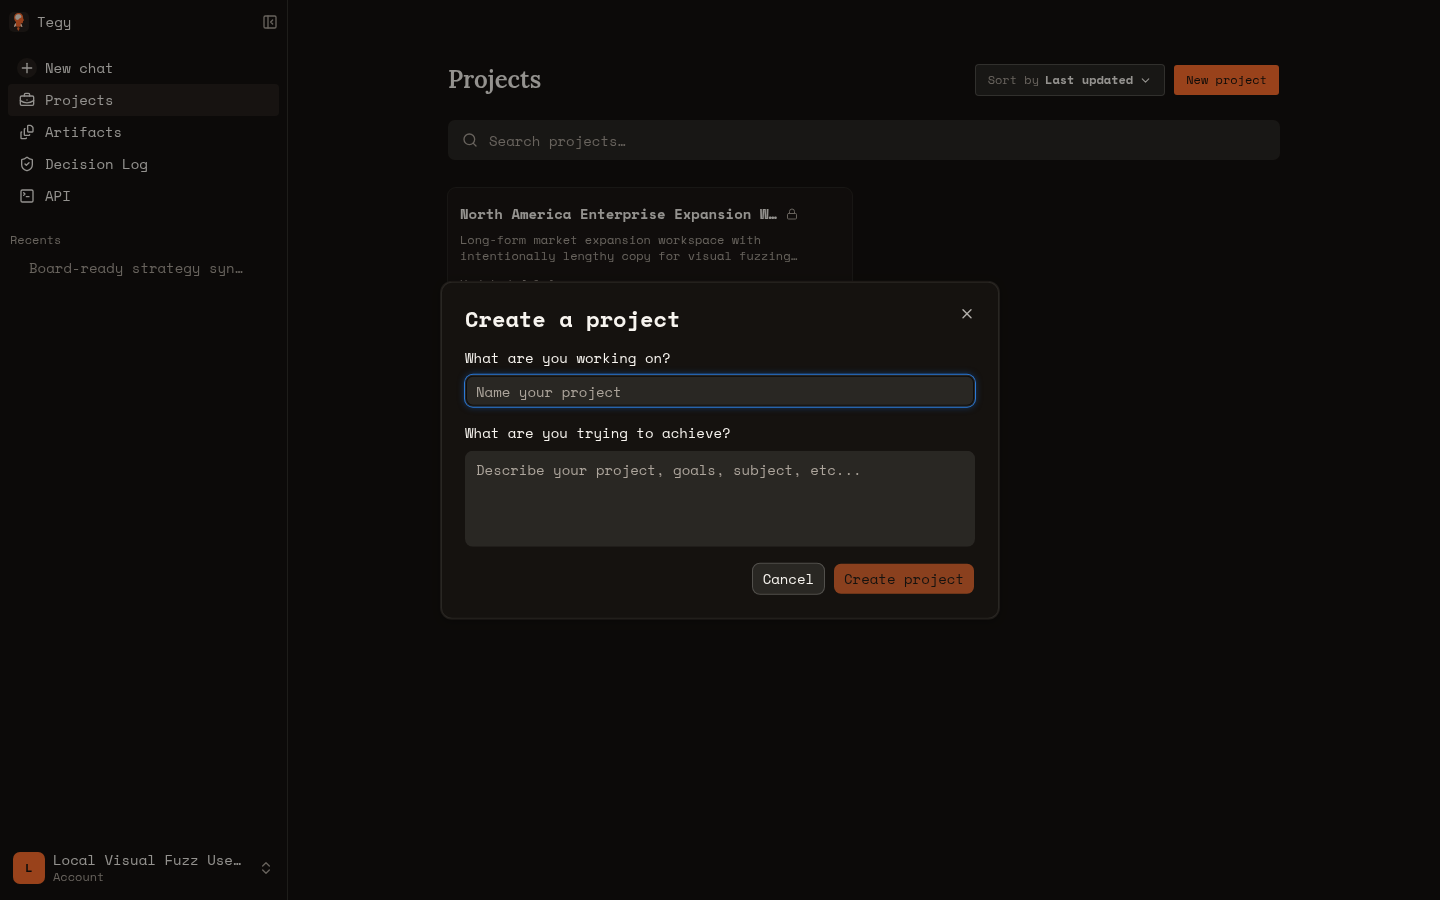Viewport: 1440px width, 900px height.
Task: Click the plus icon beside New chat
Action: click(27, 68)
